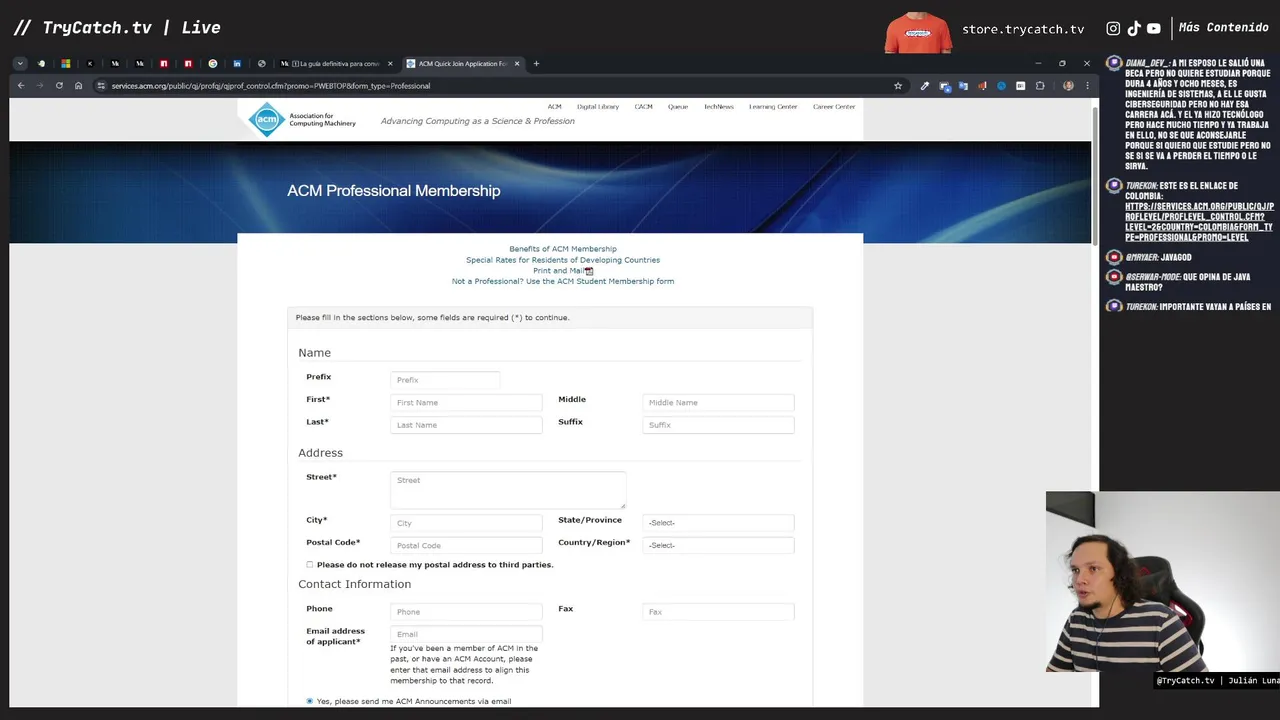The image size is (1280, 720).
Task: Go back with the browser back arrow
Action: [x=21, y=86]
